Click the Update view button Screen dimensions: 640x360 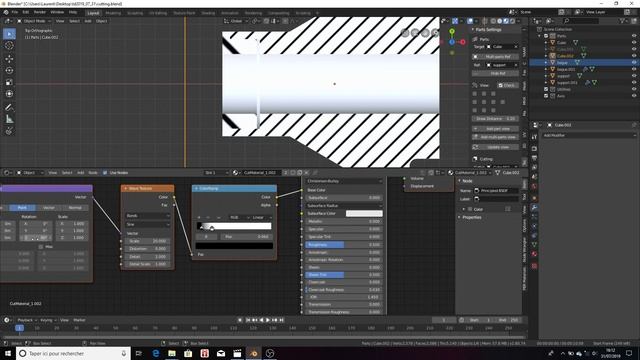coord(496,147)
